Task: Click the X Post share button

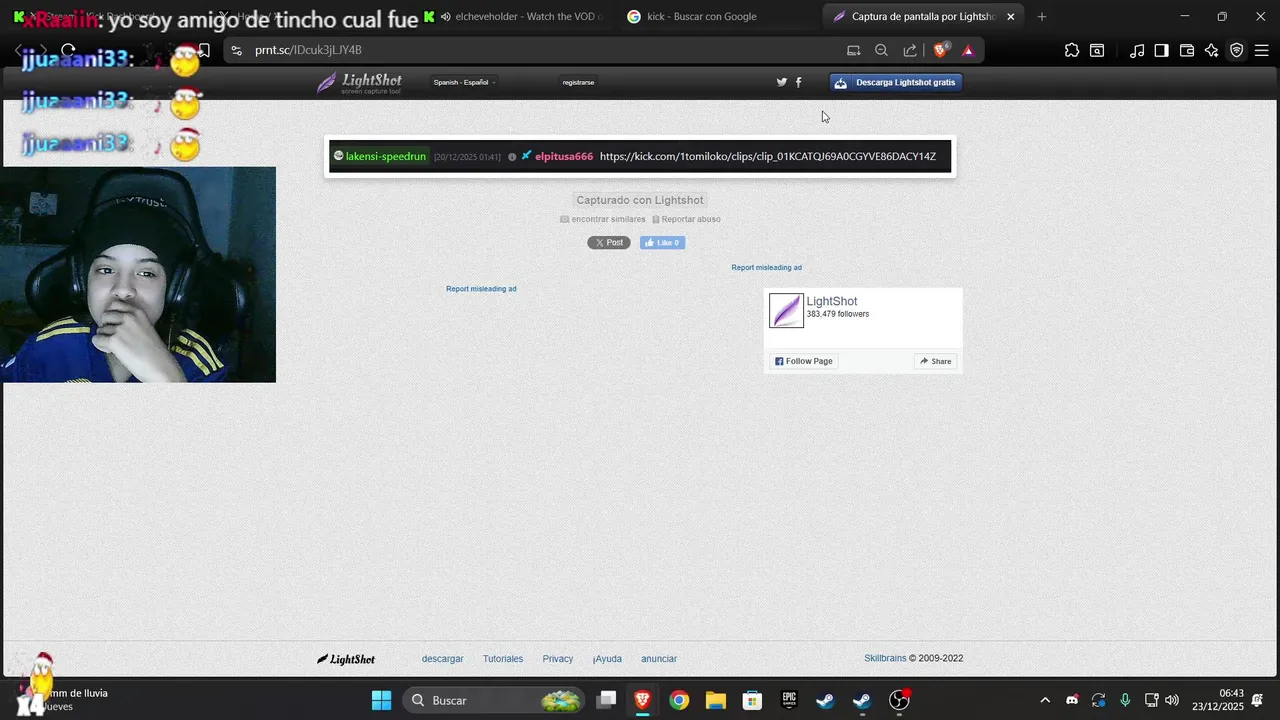Action: pos(608,242)
